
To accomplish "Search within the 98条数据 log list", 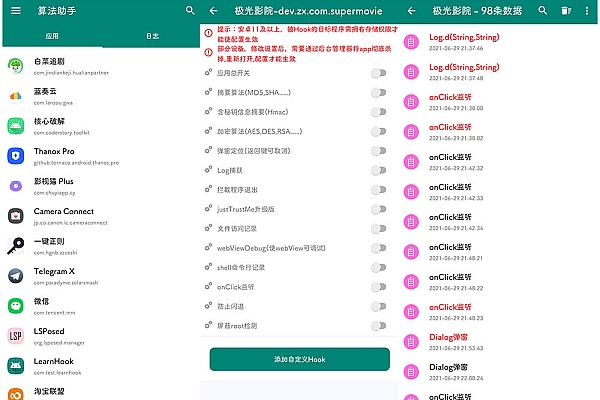I will pyautogui.click(x=543, y=10).
